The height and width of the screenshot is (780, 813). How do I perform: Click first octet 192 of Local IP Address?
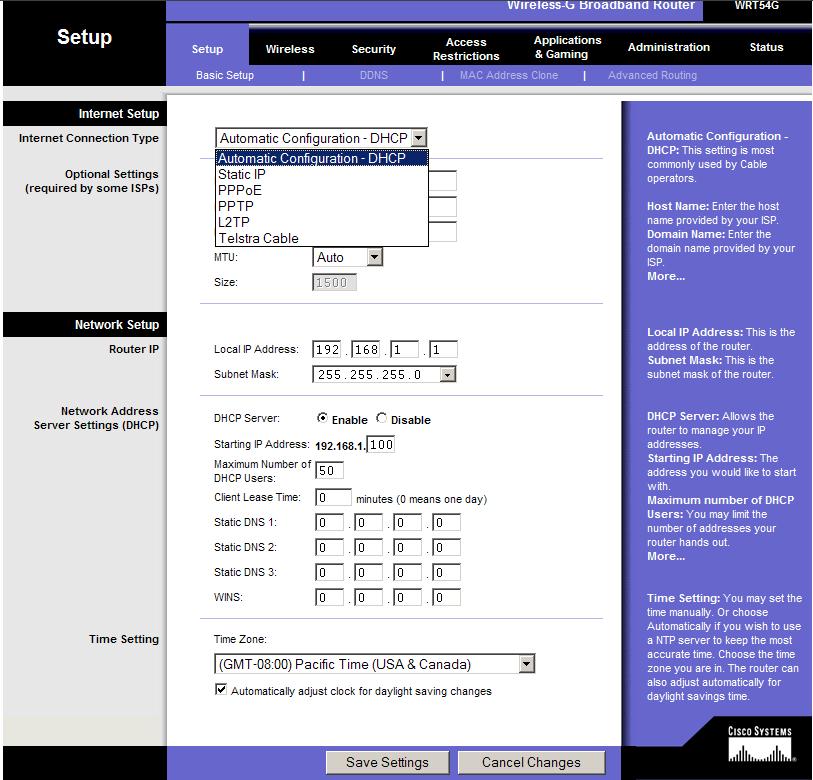pyautogui.click(x=327, y=350)
